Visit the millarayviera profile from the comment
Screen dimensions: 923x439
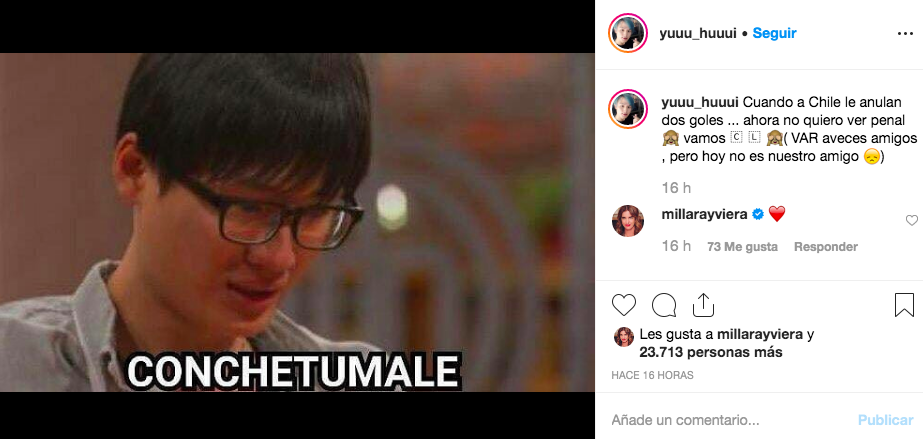(705, 215)
